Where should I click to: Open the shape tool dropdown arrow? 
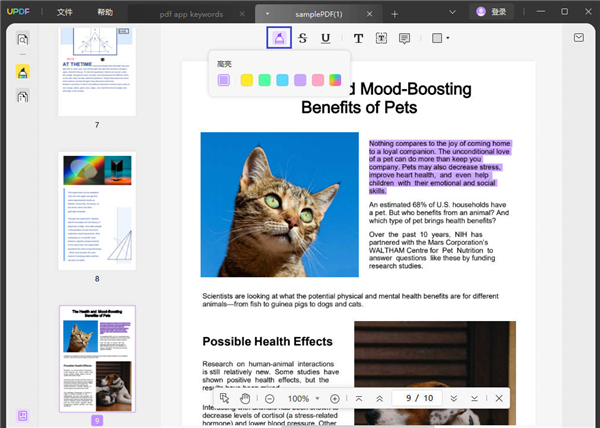click(447, 38)
